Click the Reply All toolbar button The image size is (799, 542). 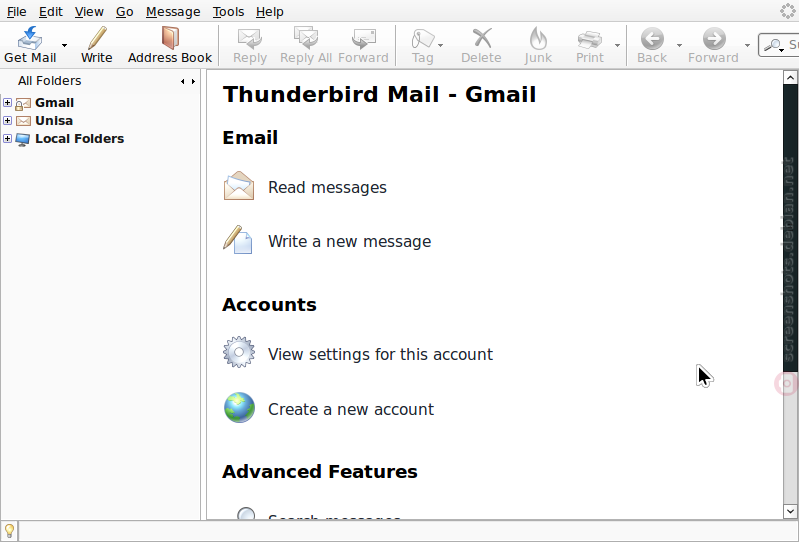[306, 45]
